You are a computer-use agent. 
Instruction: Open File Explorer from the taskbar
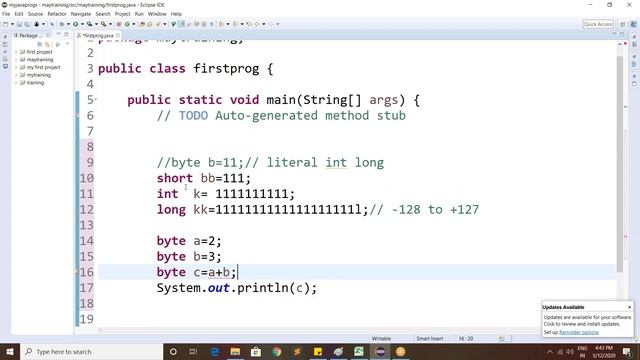click(235, 351)
